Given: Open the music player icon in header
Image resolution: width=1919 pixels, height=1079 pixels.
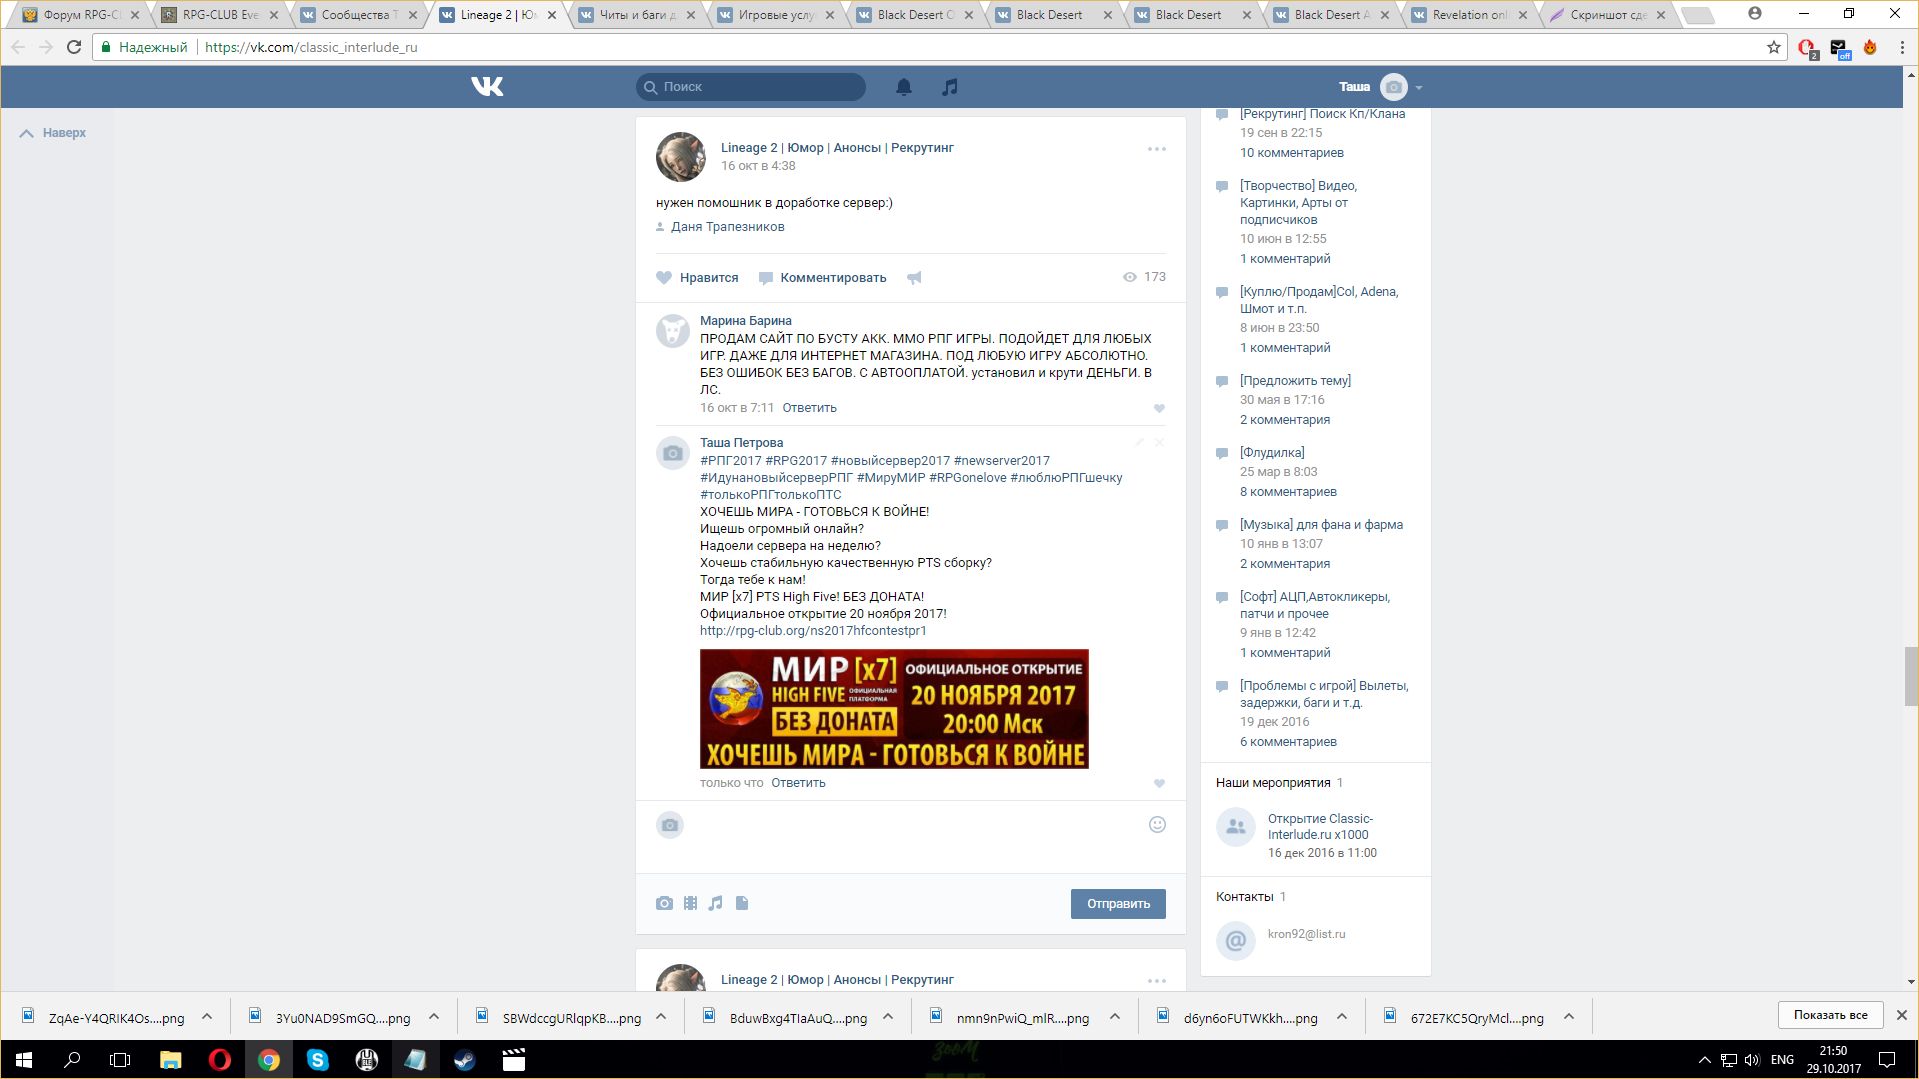Looking at the screenshot, I should tap(950, 87).
